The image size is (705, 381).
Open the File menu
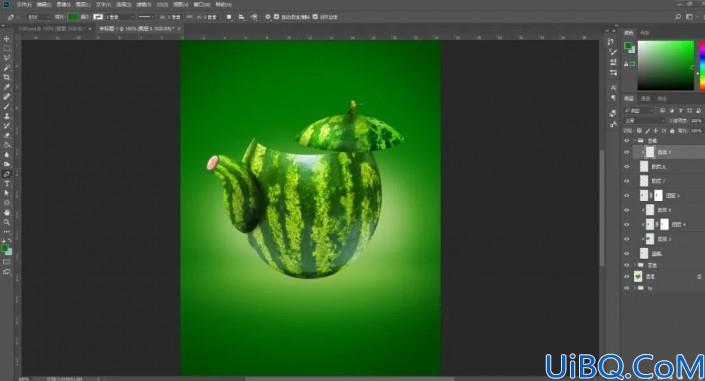pos(24,4)
